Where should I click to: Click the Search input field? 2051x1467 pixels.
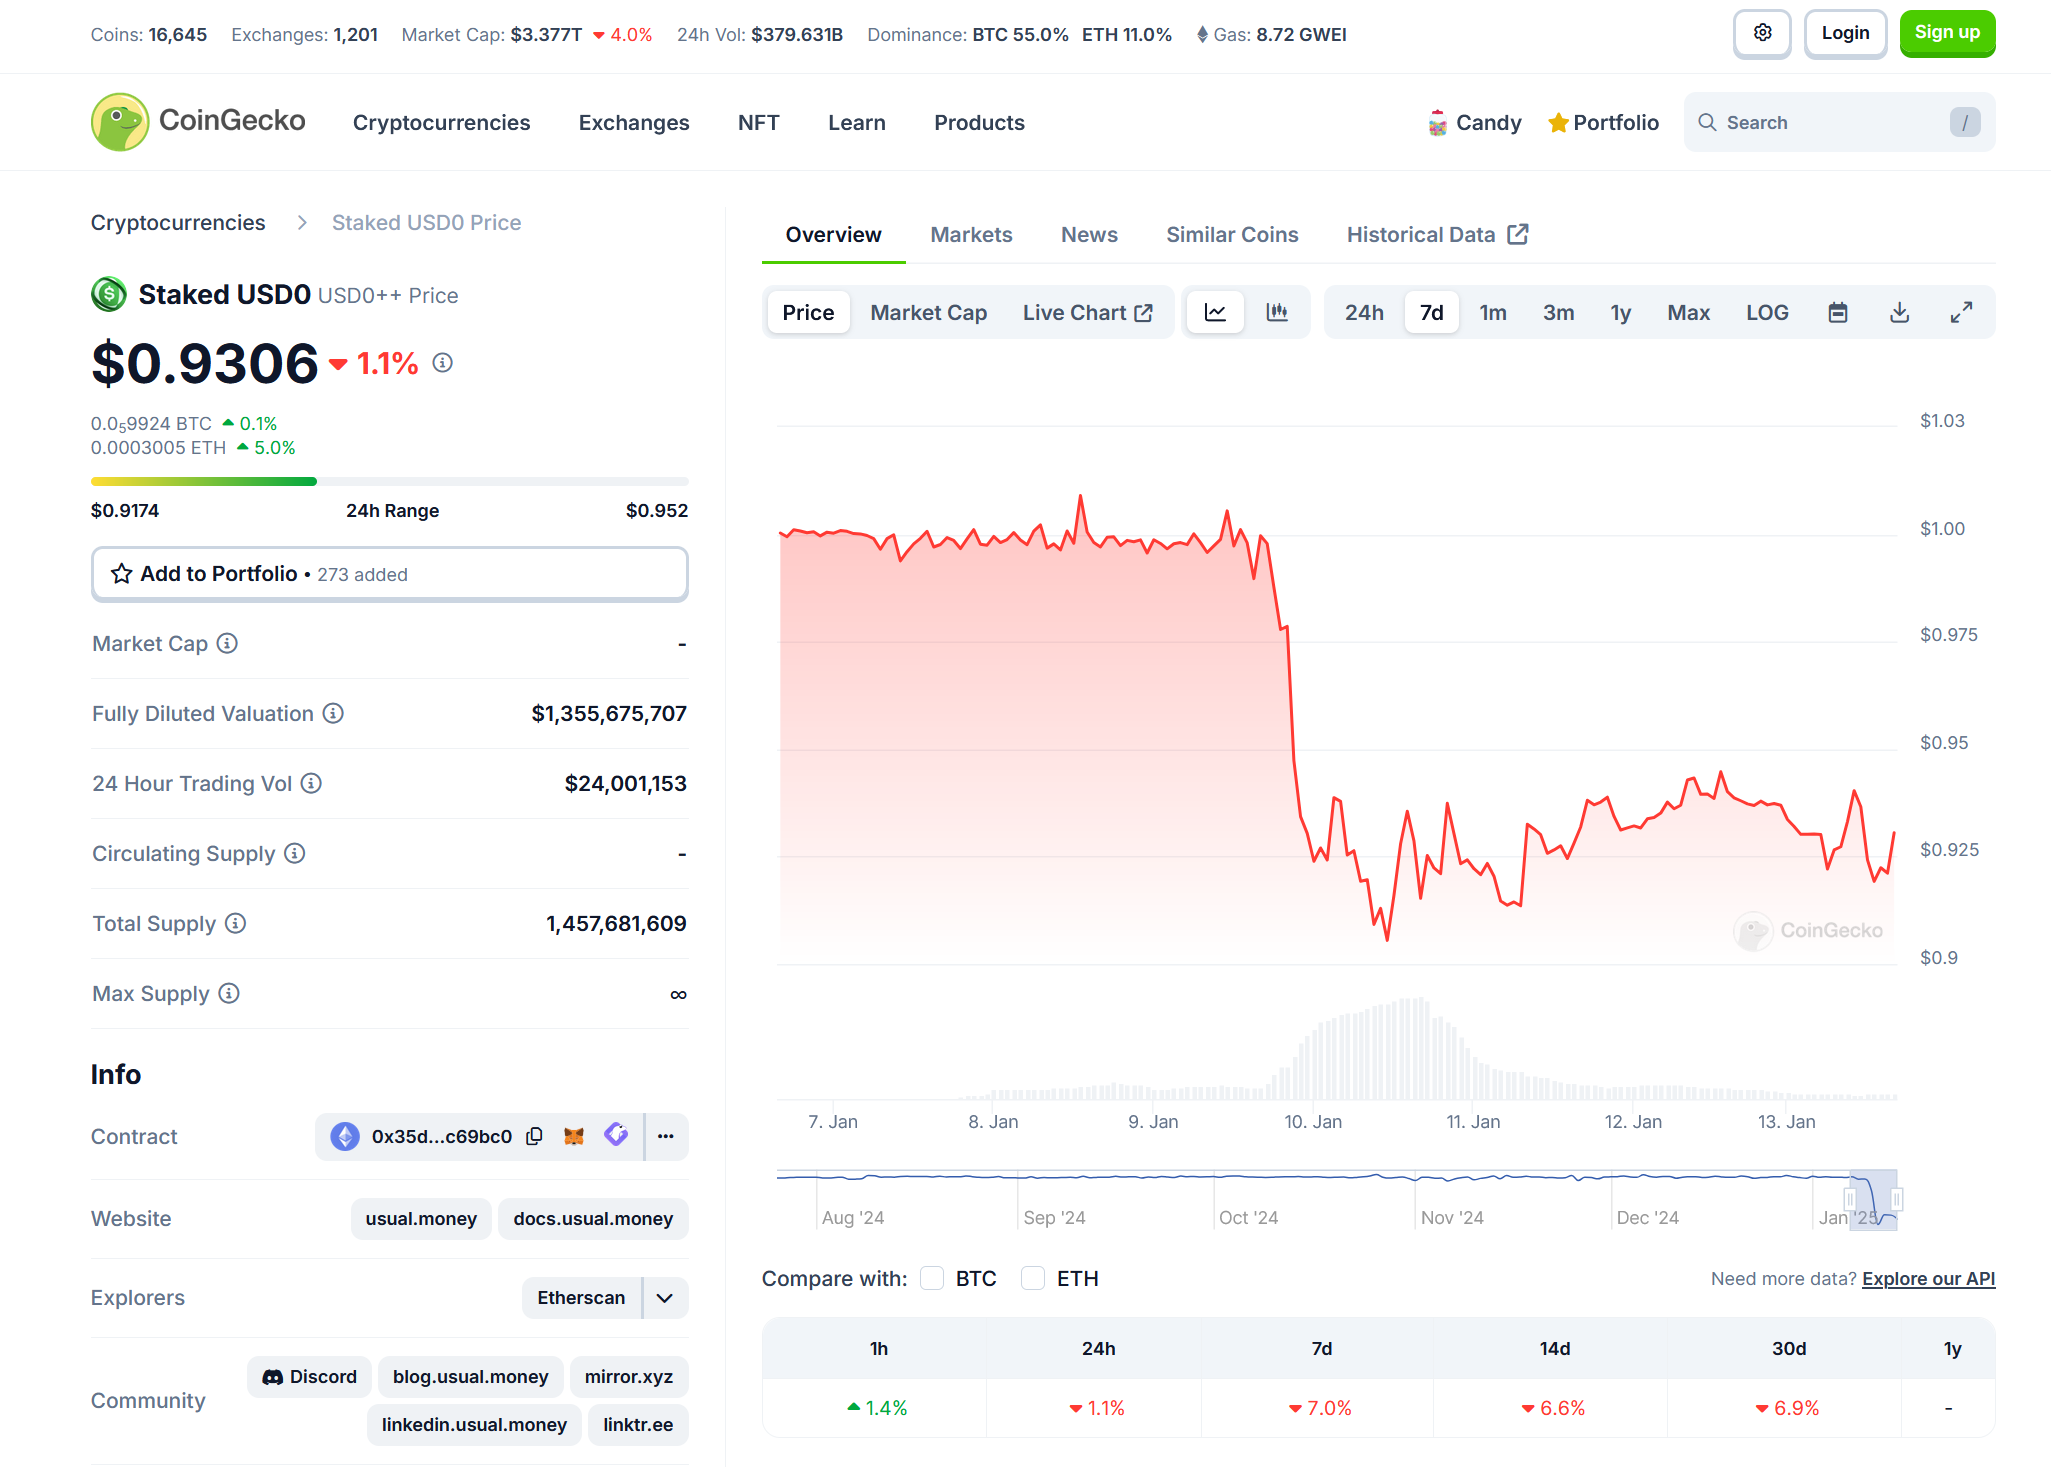tap(1839, 122)
